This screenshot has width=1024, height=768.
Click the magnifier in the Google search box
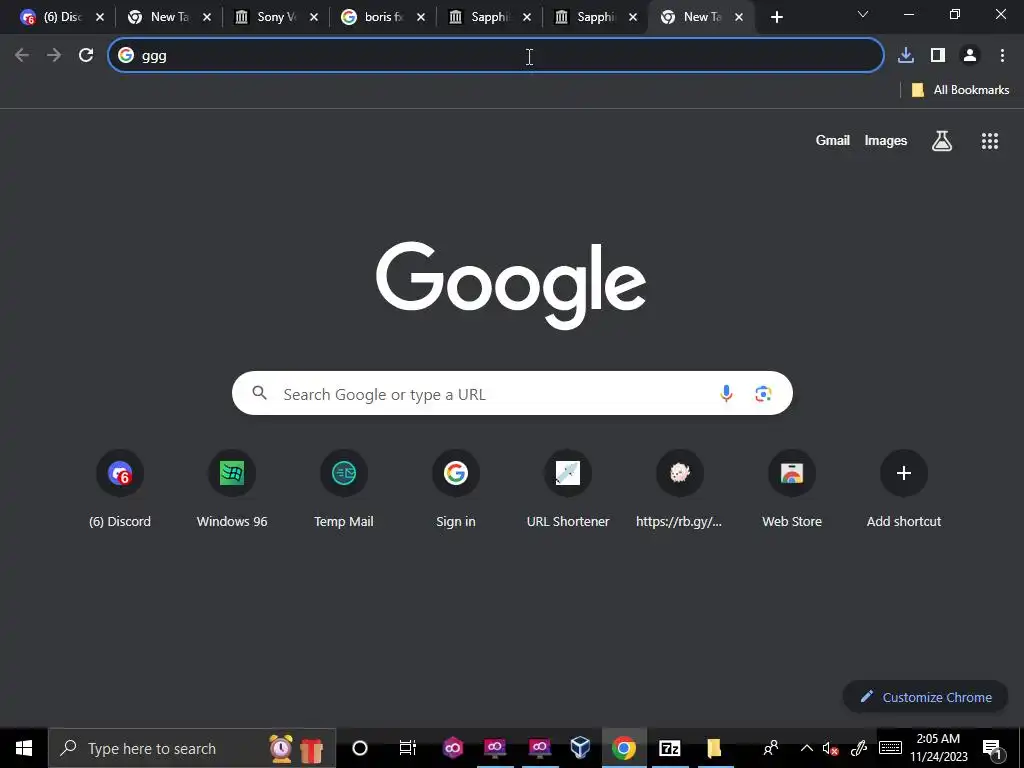(259, 392)
